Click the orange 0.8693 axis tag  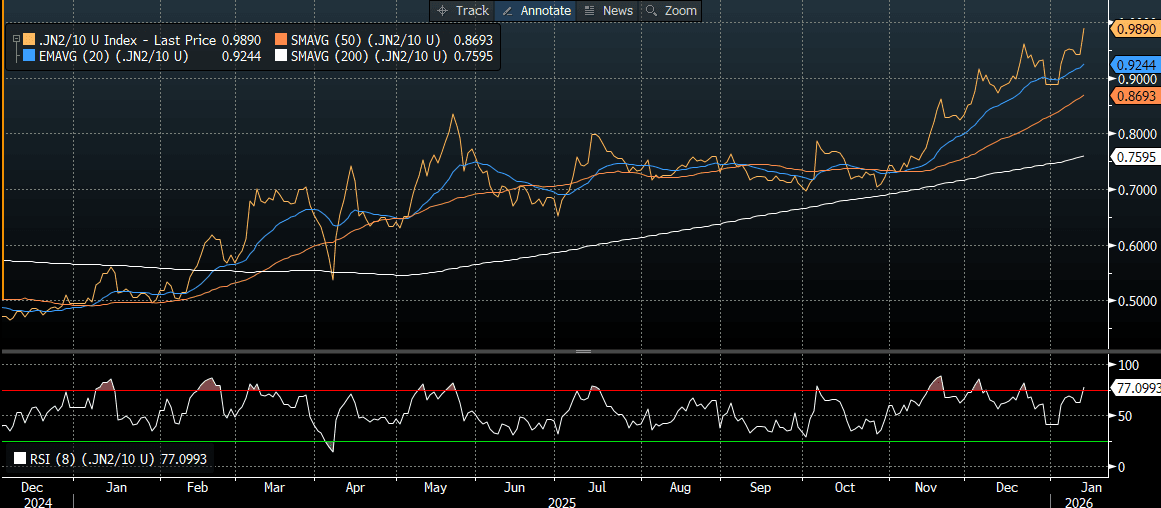point(1137,95)
